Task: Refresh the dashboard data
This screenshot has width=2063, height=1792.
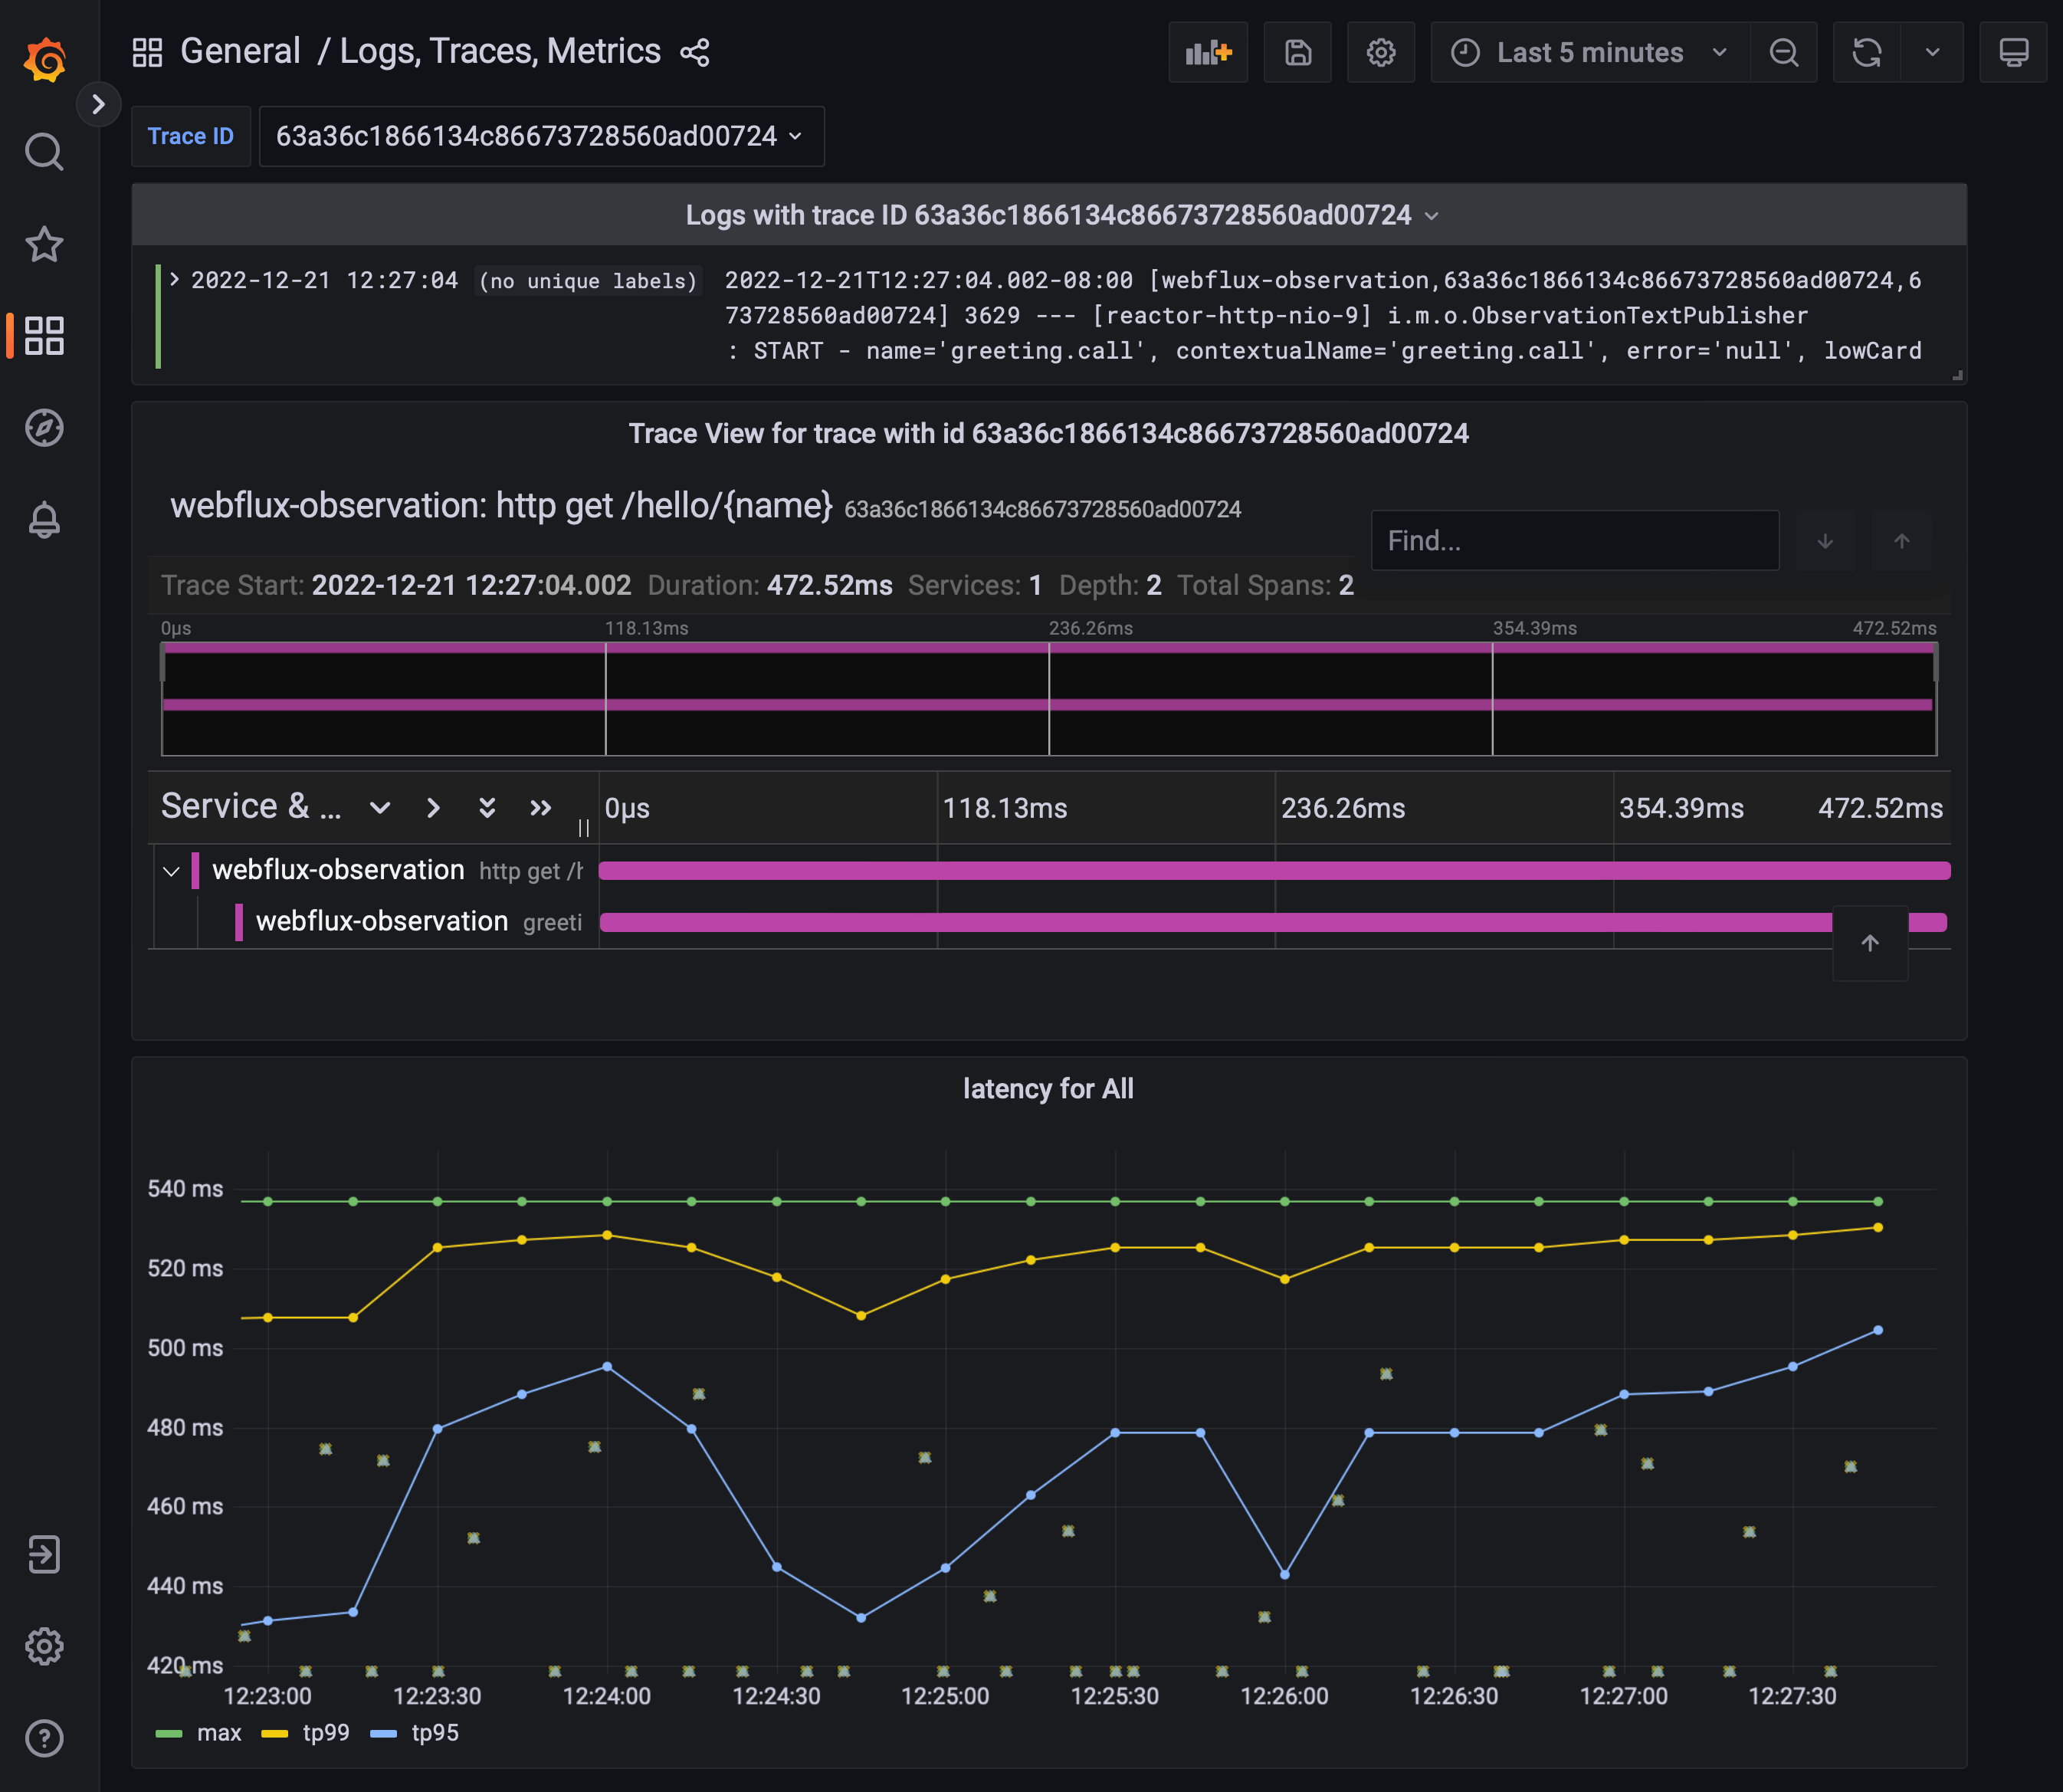Action: tap(1868, 52)
